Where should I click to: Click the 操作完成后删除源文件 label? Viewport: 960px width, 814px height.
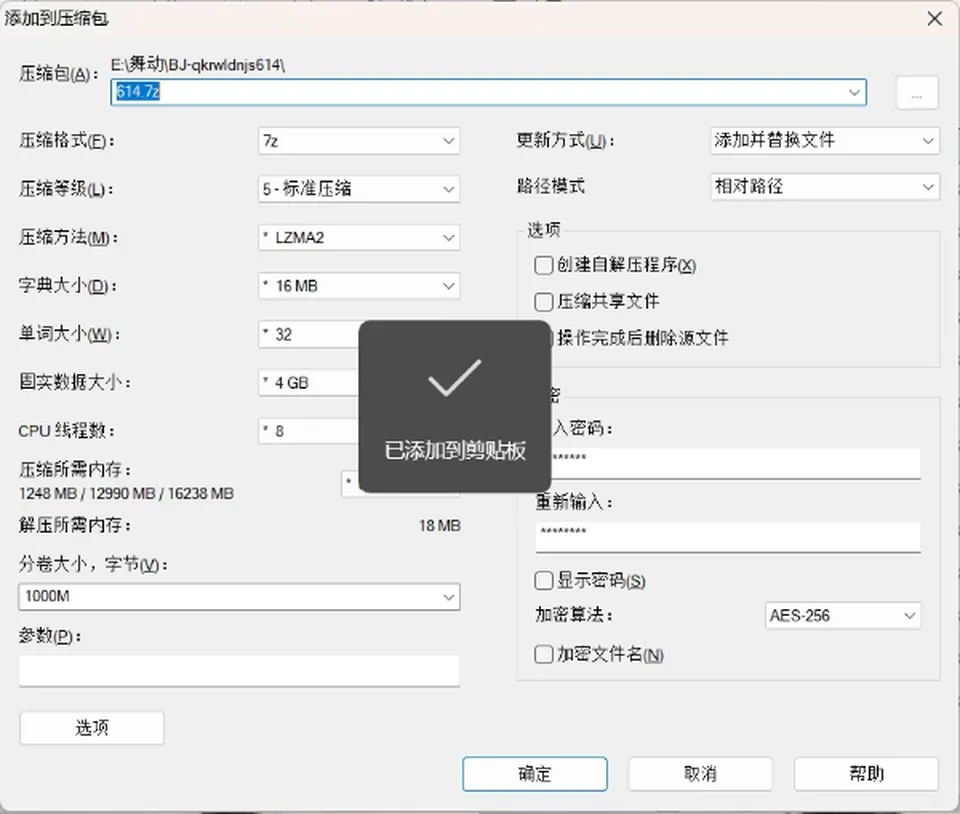(642, 338)
